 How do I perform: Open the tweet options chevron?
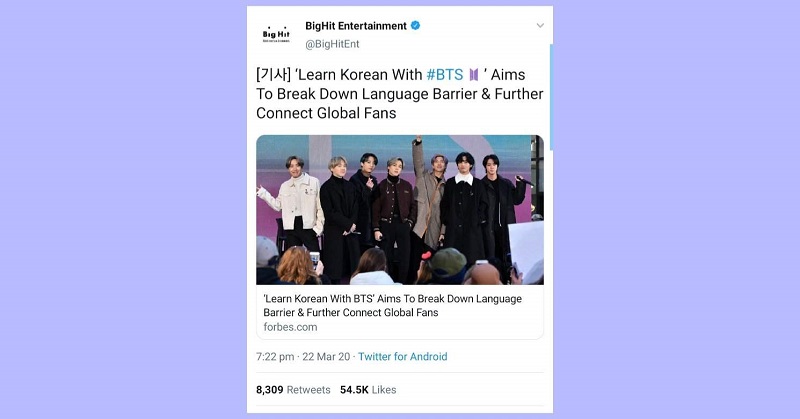pyautogui.click(x=540, y=26)
